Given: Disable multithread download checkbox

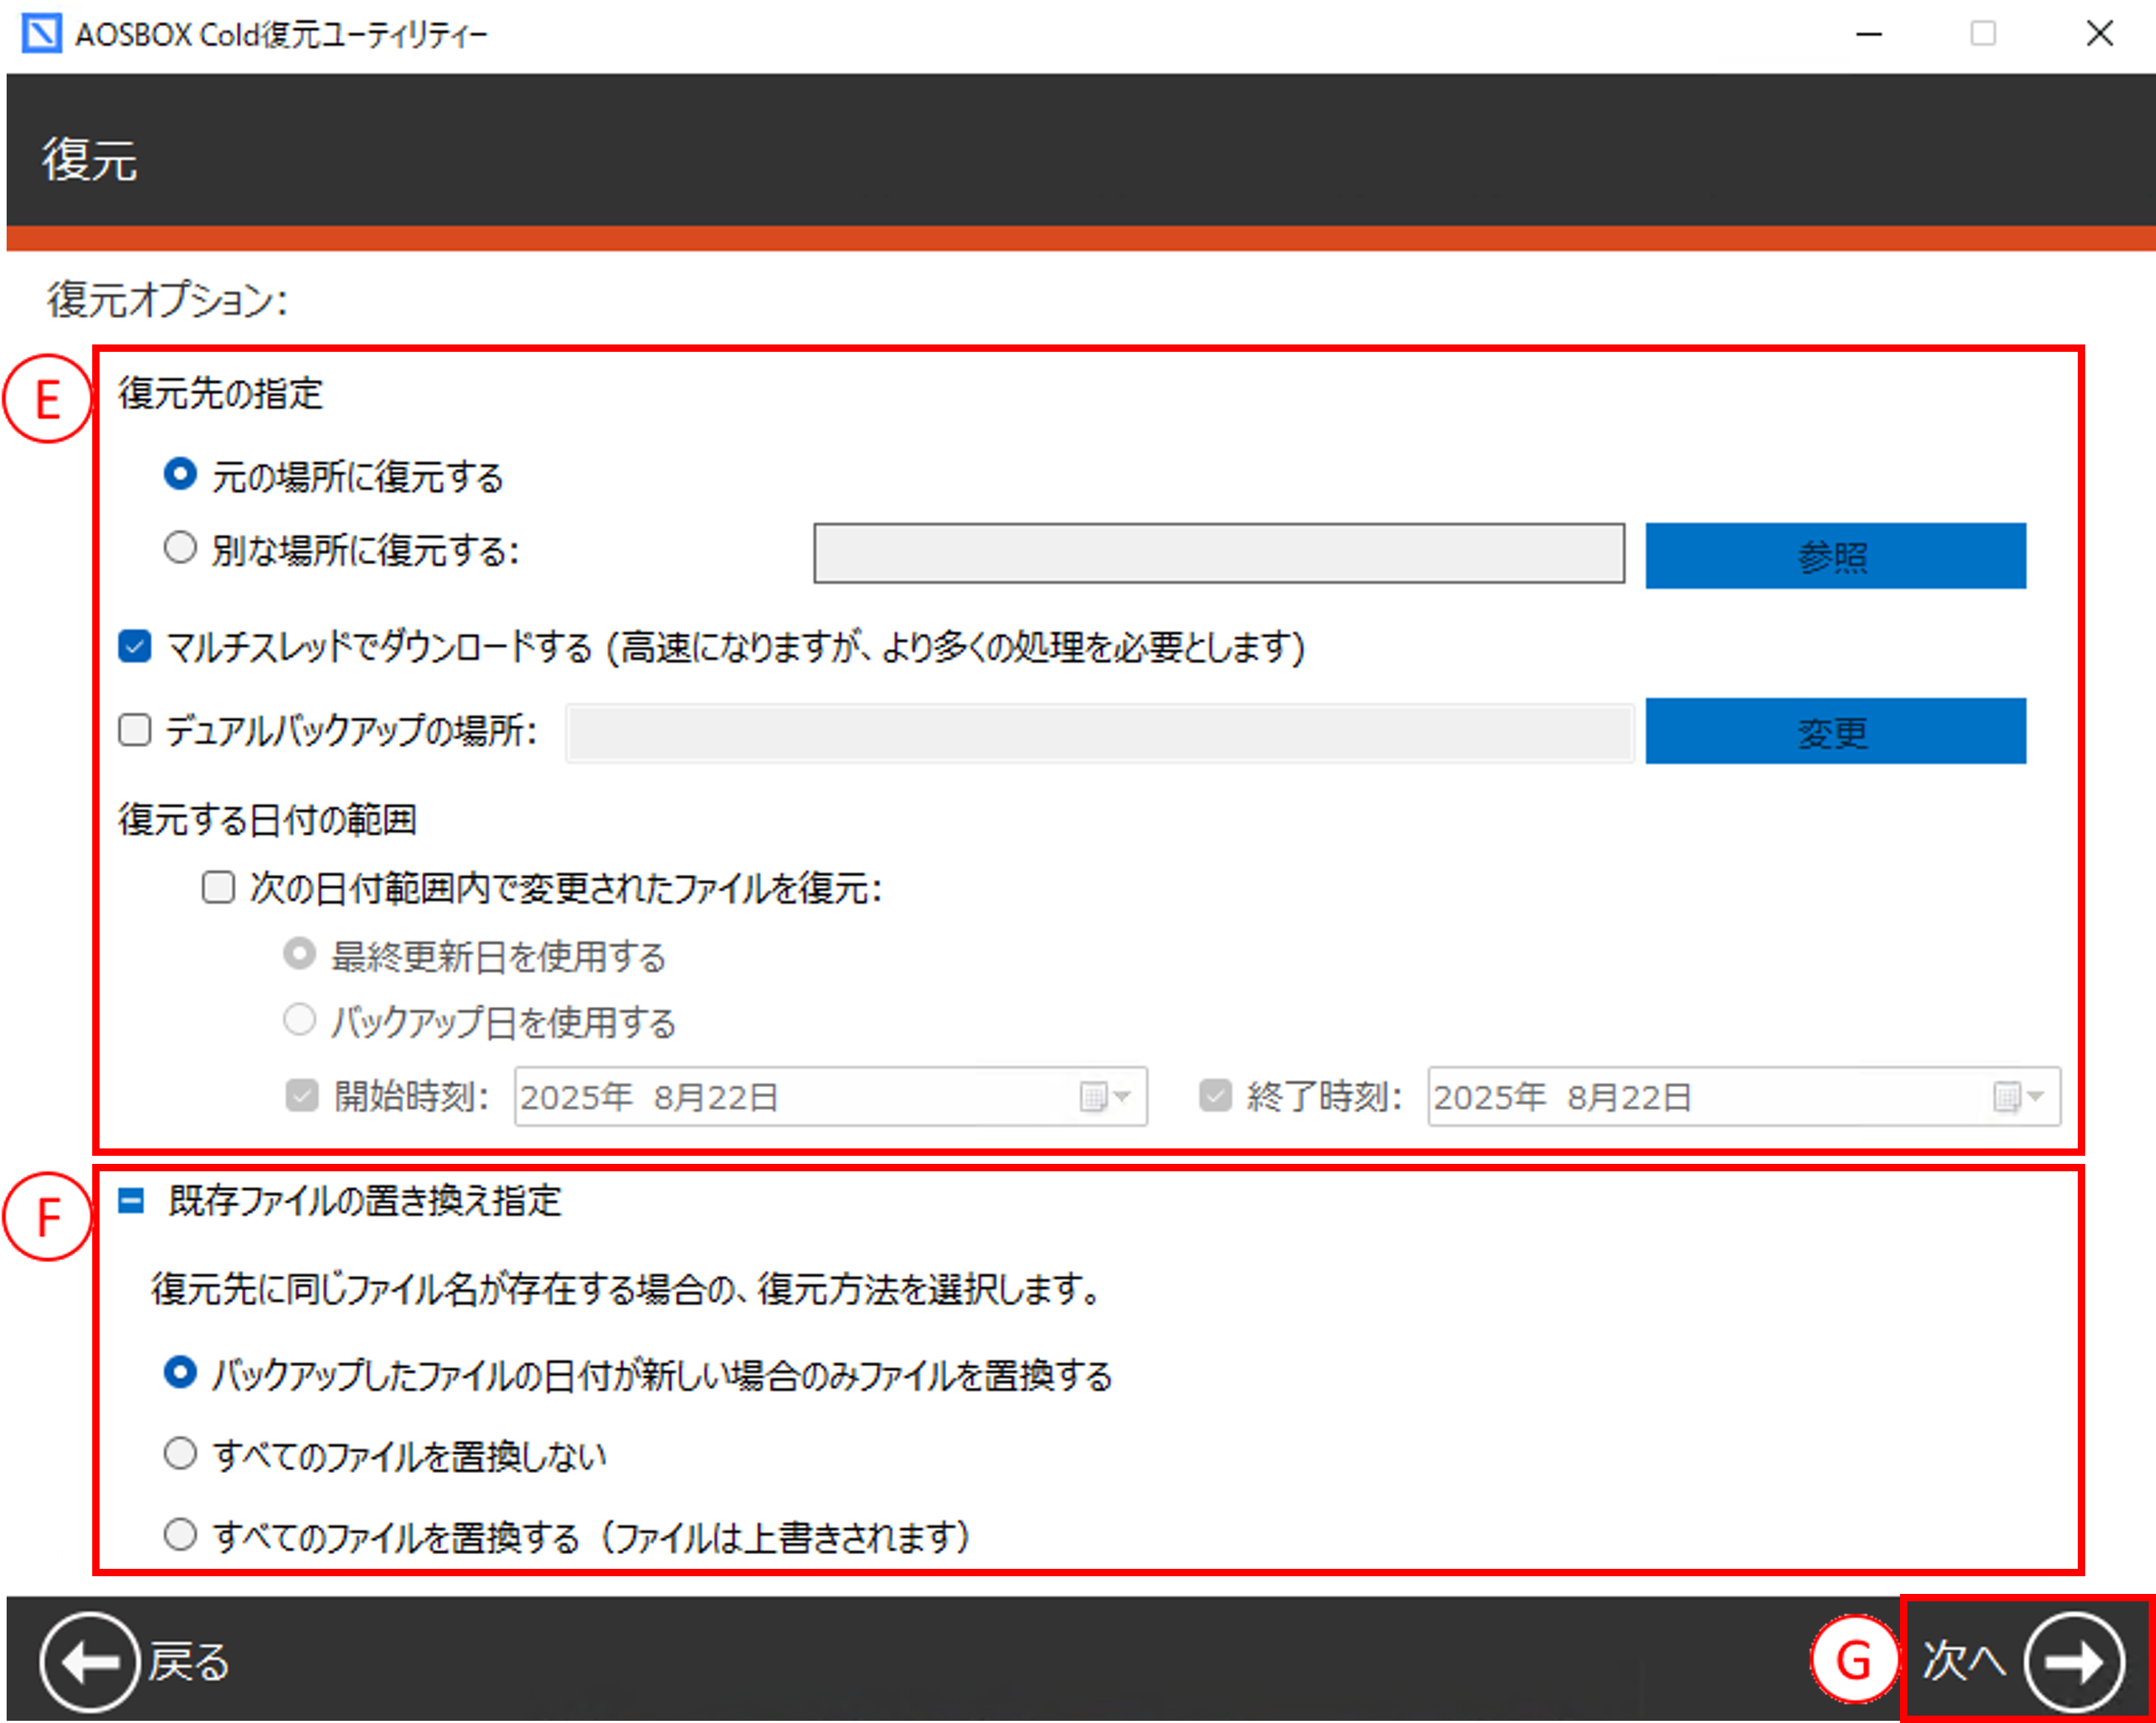Looking at the screenshot, I should (135, 646).
